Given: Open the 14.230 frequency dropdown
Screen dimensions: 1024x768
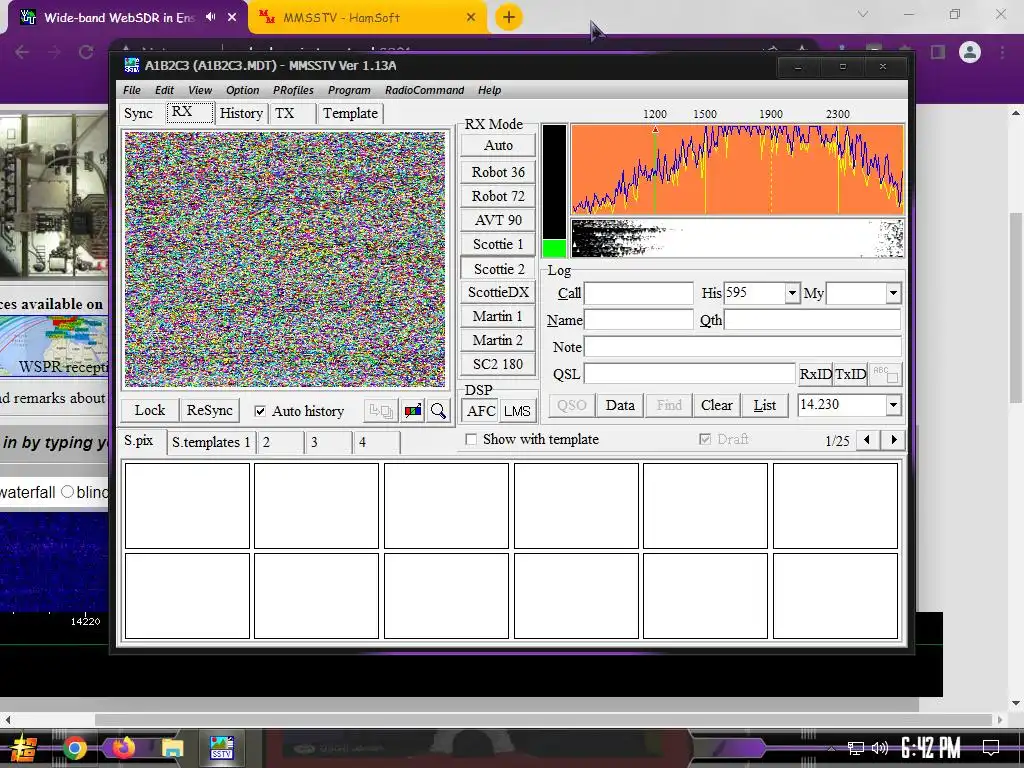Looking at the screenshot, I should (893, 405).
